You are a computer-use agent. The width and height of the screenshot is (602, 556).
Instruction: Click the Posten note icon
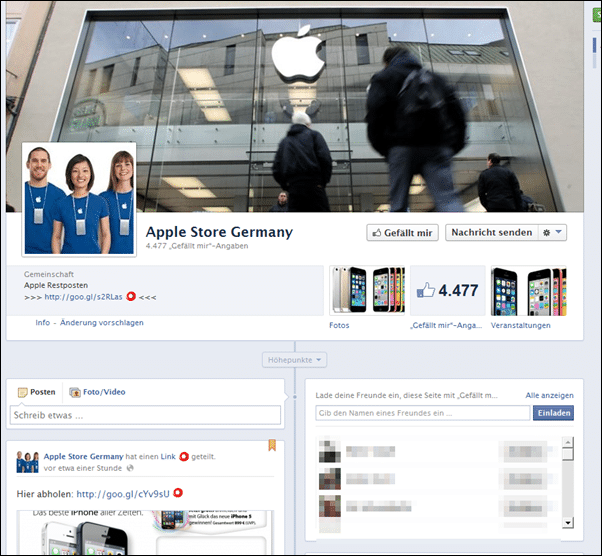(23, 392)
